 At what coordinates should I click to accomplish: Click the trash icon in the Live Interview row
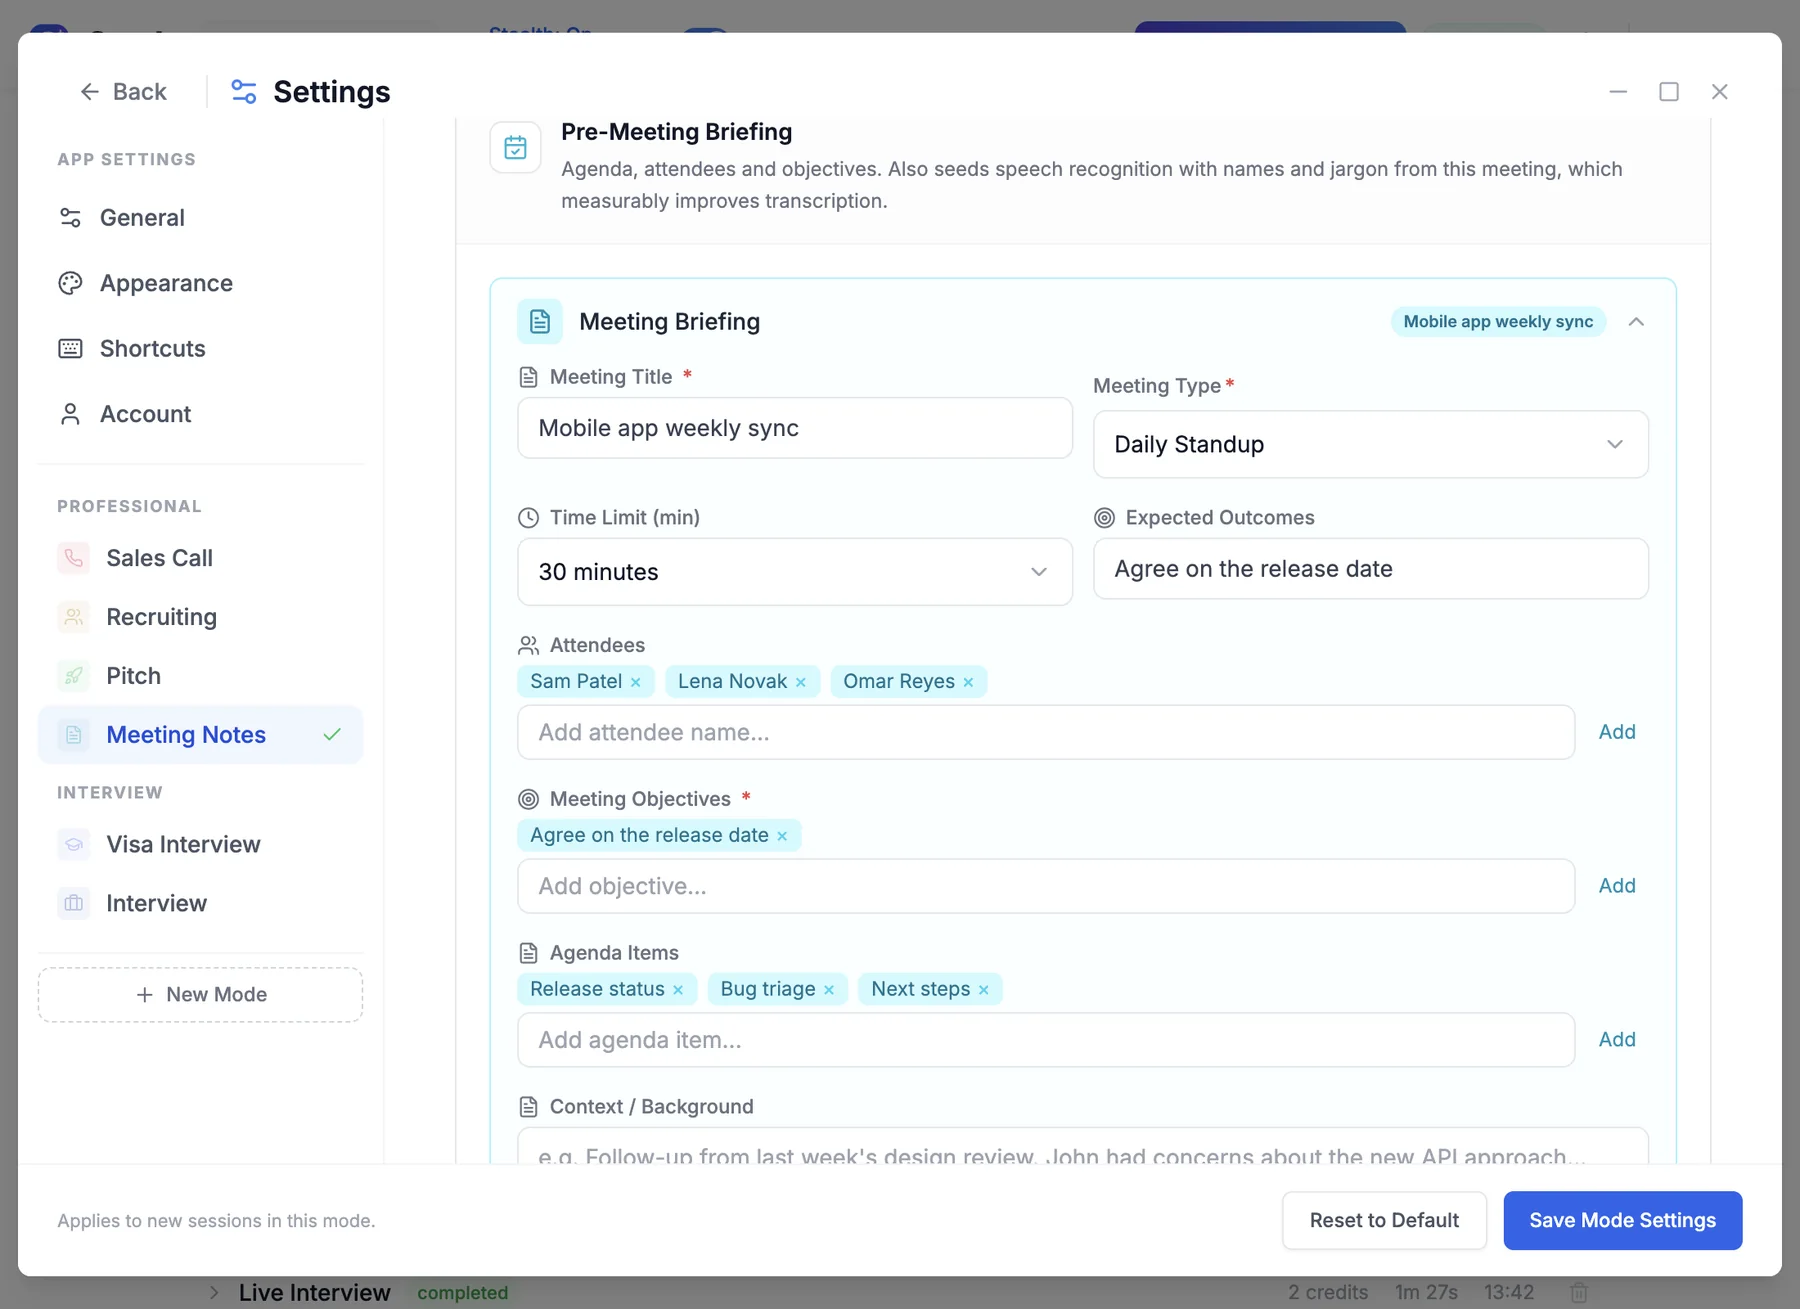pyautogui.click(x=1579, y=1292)
